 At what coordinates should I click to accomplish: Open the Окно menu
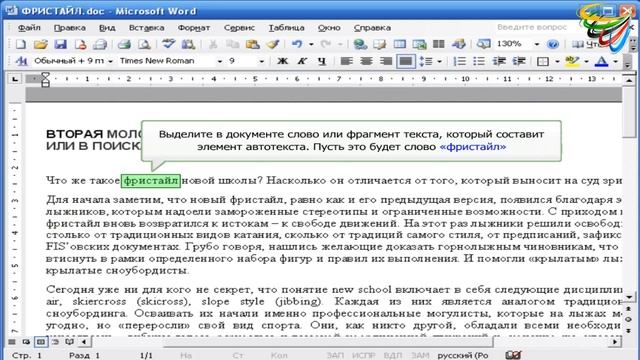[x=329, y=28]
